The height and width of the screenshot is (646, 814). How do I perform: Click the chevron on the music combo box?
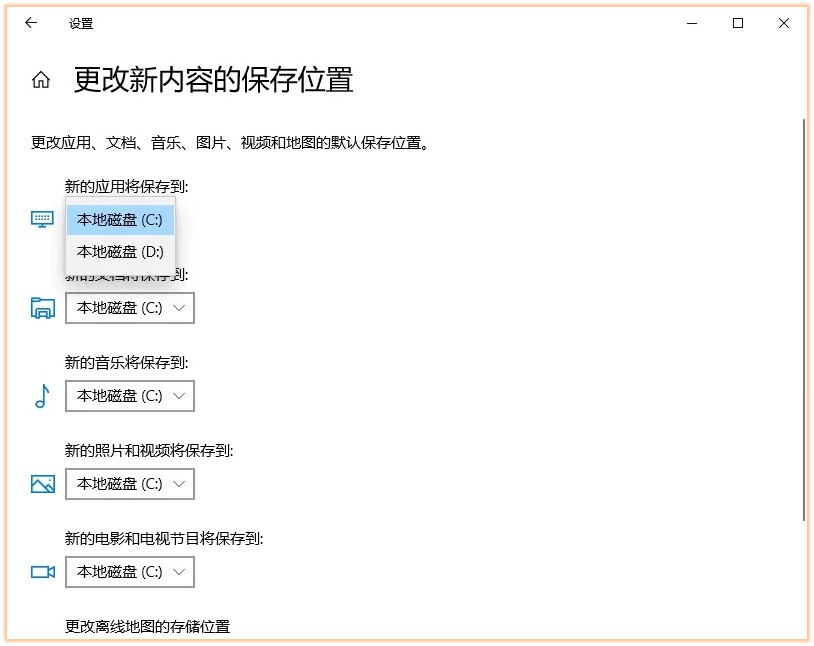point(181,396)
